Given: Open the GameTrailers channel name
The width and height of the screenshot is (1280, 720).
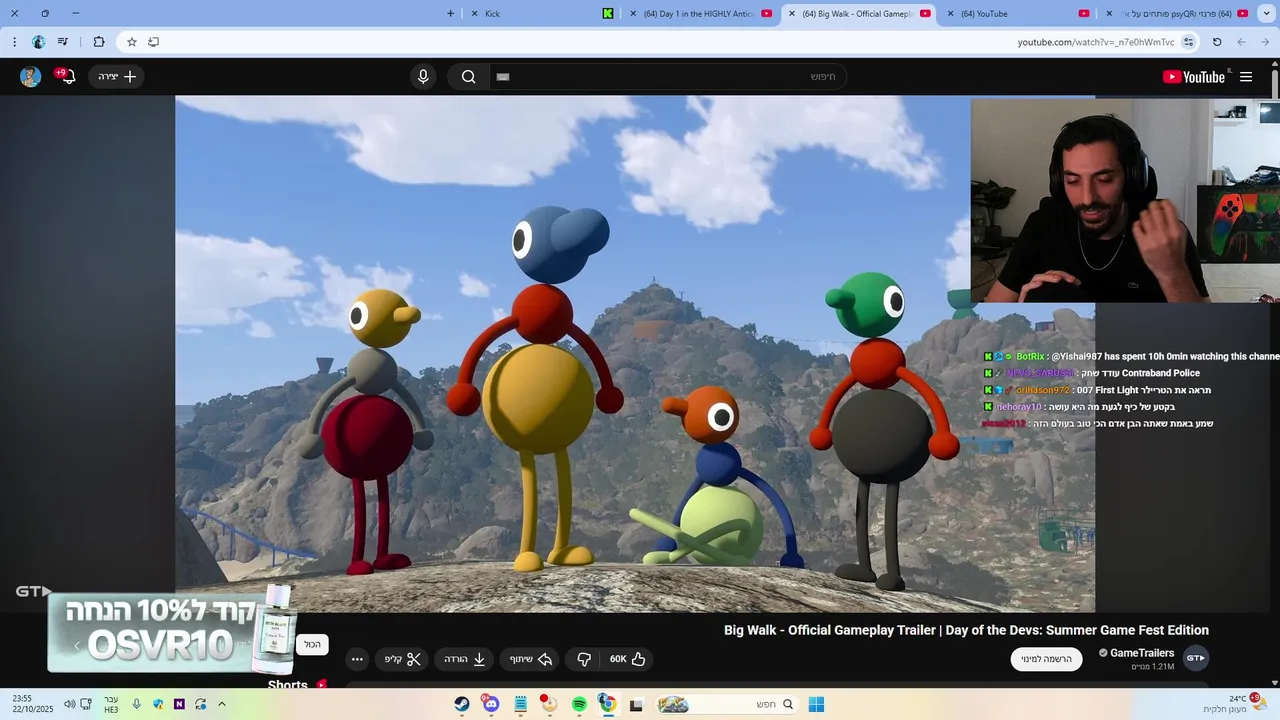Looking at the screenshot, I should 1142,653.
